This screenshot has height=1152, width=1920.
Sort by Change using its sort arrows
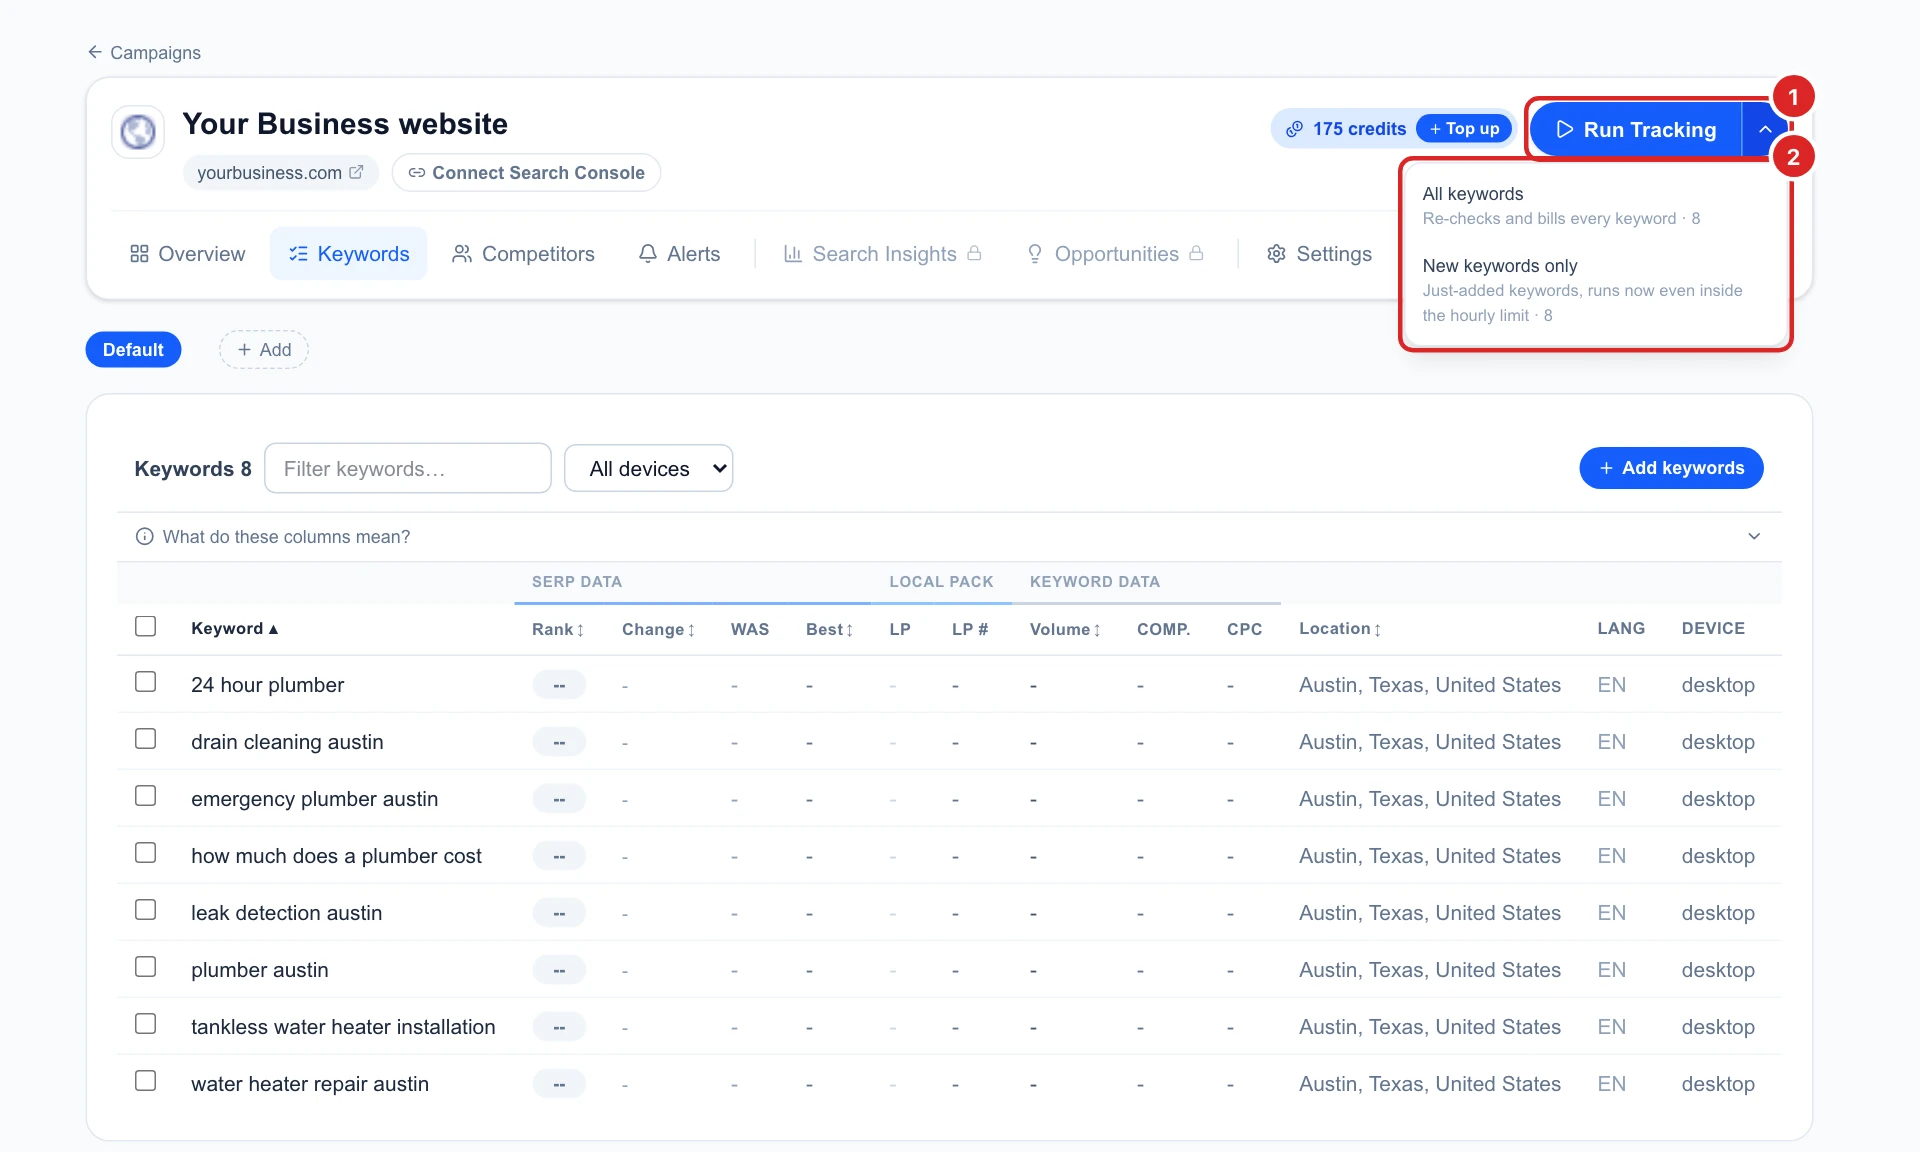pos(691,630)
